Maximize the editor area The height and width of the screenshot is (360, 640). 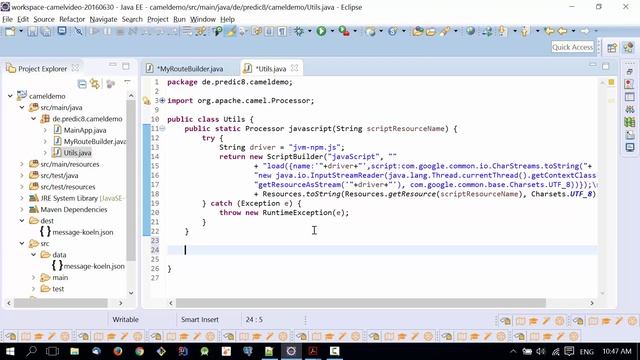606,66
